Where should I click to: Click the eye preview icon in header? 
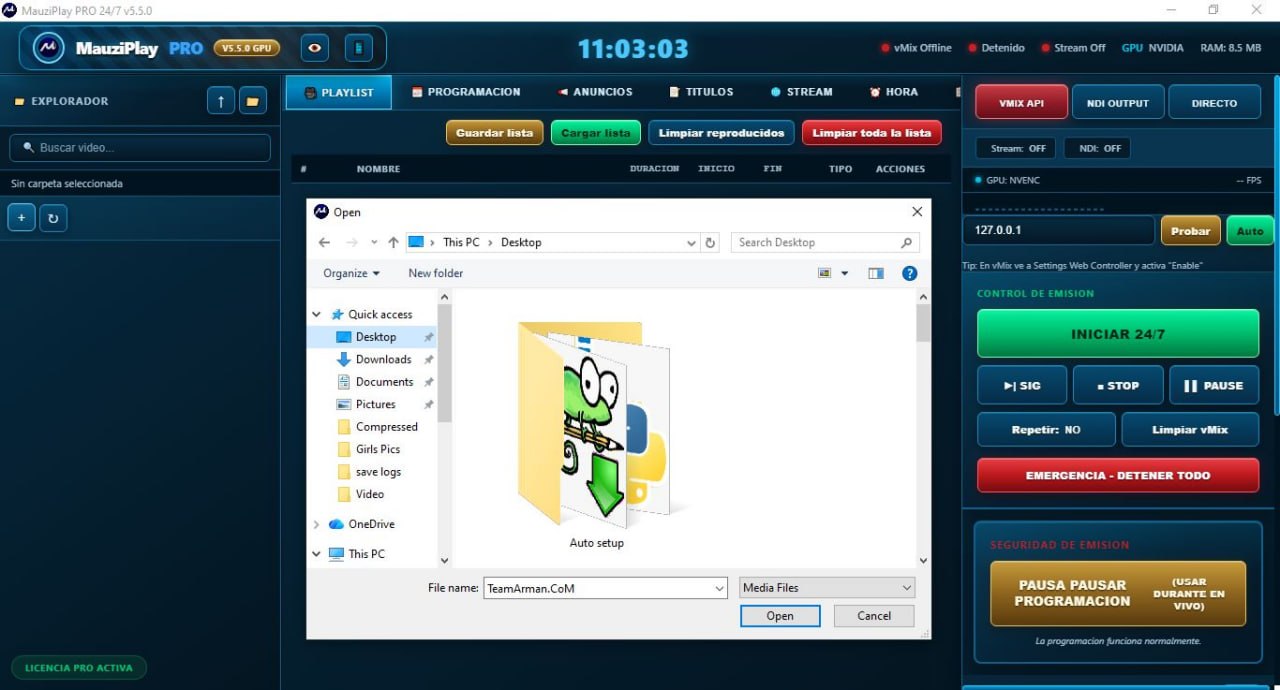pos(316,48)
